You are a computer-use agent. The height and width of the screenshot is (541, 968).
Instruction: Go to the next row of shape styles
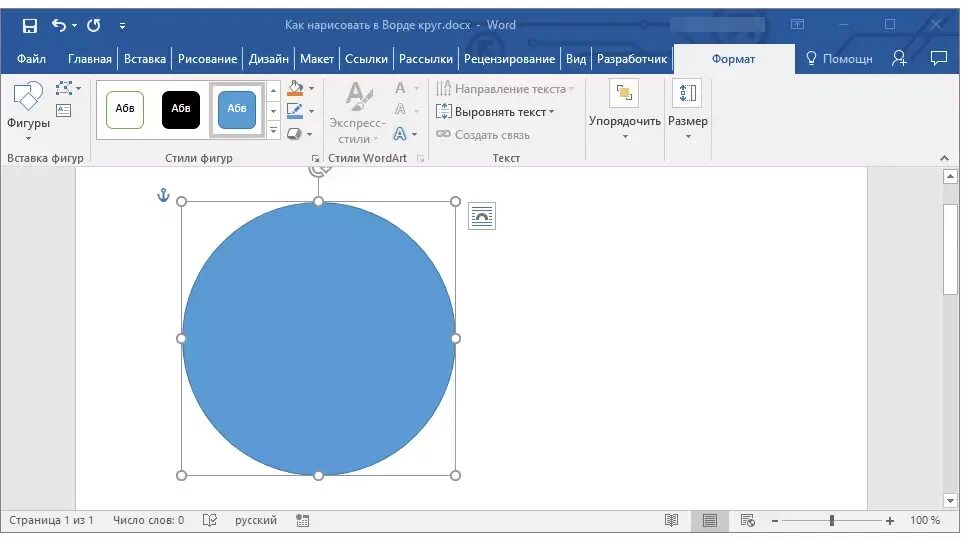point(273,111)
